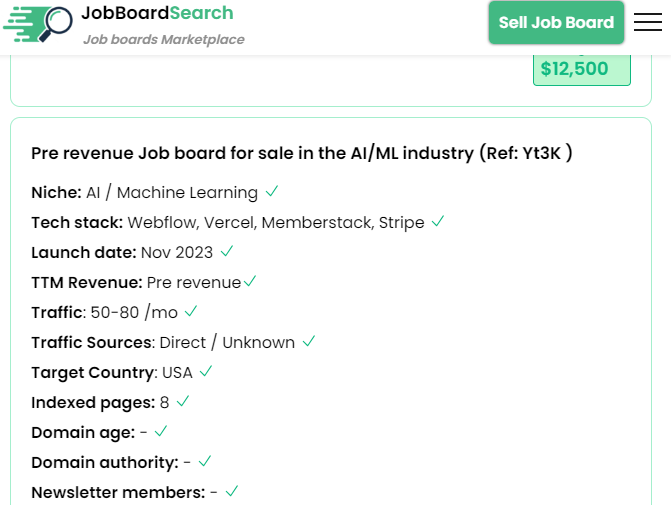Image resolution: width=671 pixels, height=505 pixels.
Task: Click the $12,500 price badge
Action: point(581,69)
